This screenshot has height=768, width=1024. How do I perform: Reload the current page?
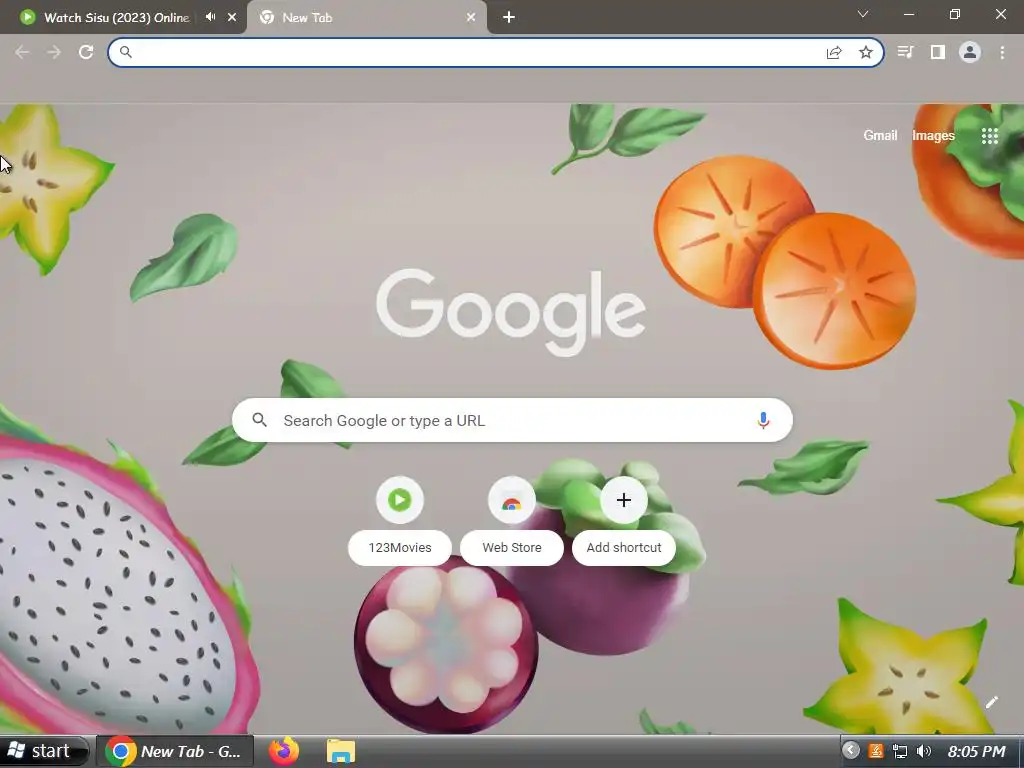point(86,52)
